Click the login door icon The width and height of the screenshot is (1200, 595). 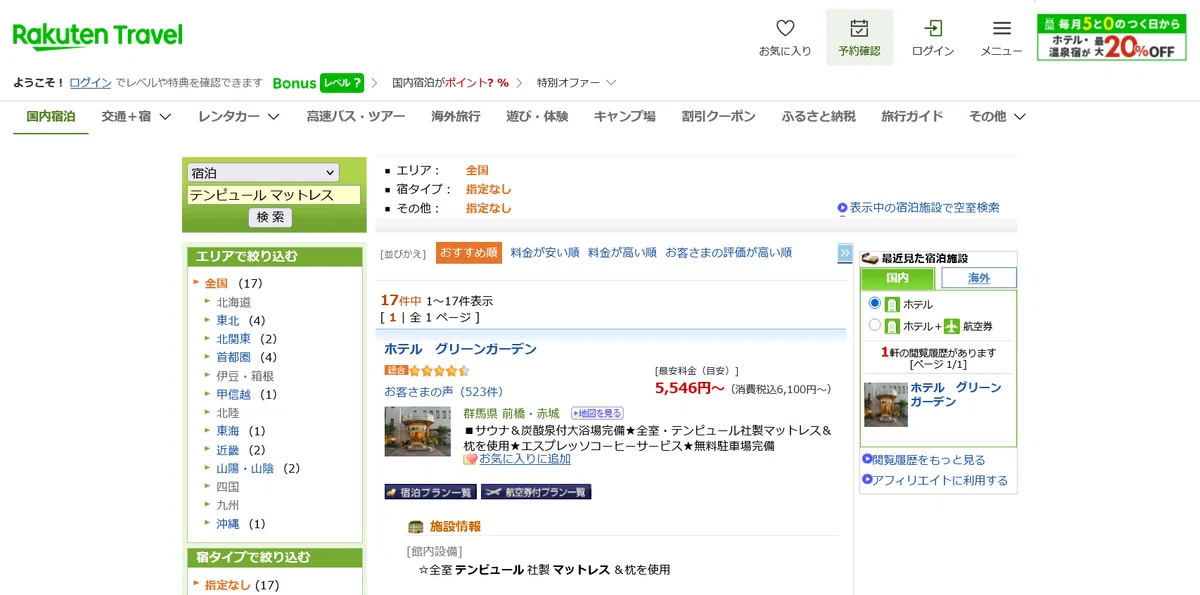click(x=933, y=28)
